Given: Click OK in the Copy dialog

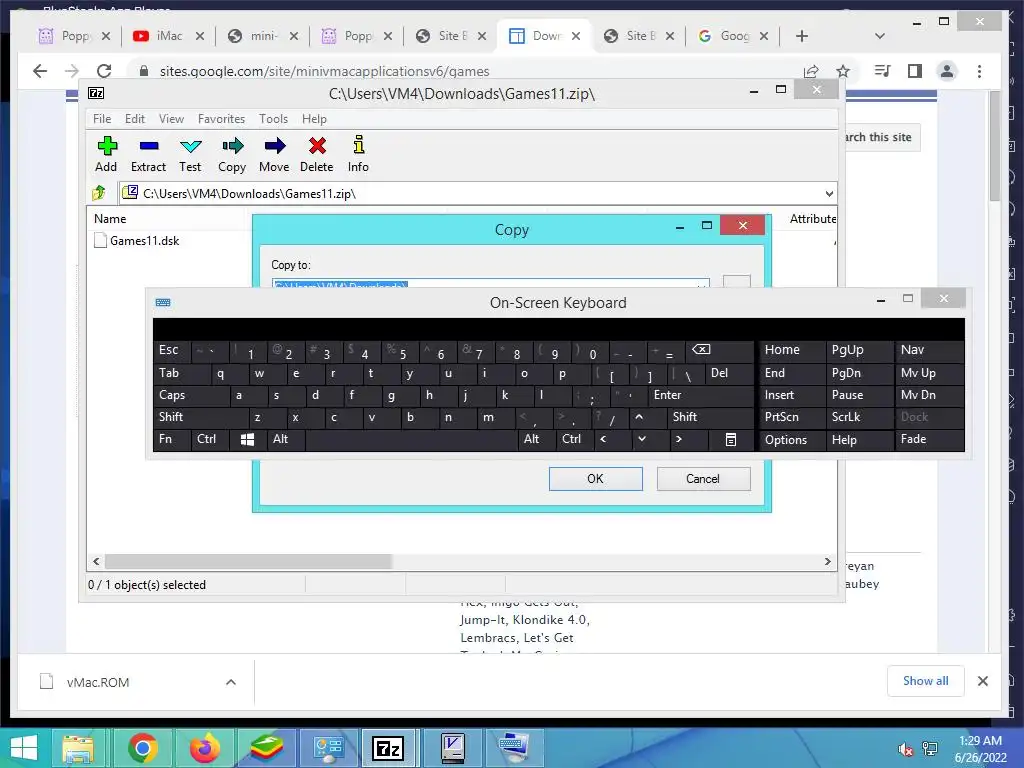Looking at the screenshot, I should click(x=596, y=479).
